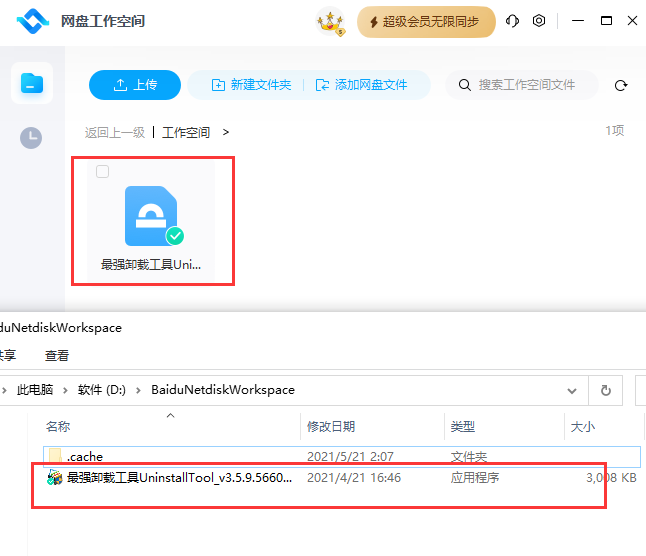Sort by 大小 column header
The image size is (646, 556).
tap(583, 426)
